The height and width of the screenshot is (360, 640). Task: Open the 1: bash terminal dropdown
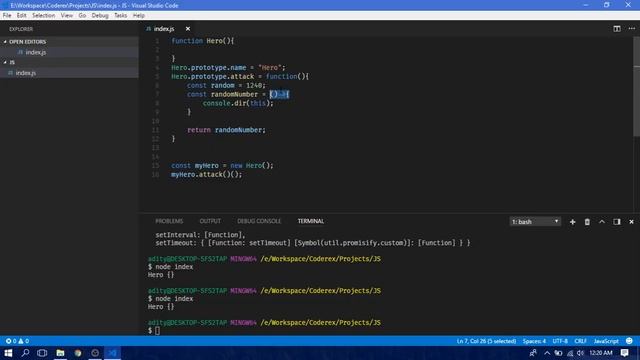click(535, 222)
